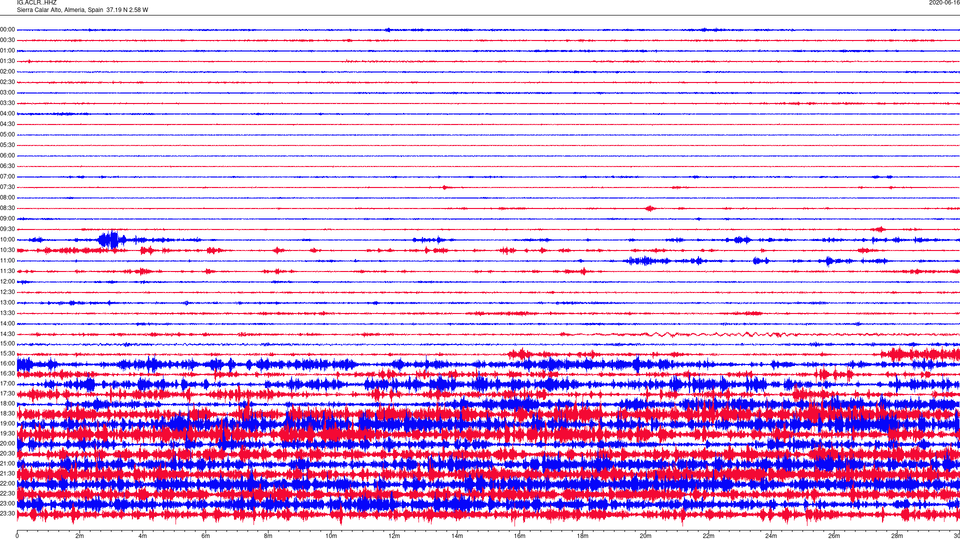Image resolution: width=960 pixels, height=540 pixels.
Task: Click the 2m tick on the minute axis
Action: tap(80, 536)
